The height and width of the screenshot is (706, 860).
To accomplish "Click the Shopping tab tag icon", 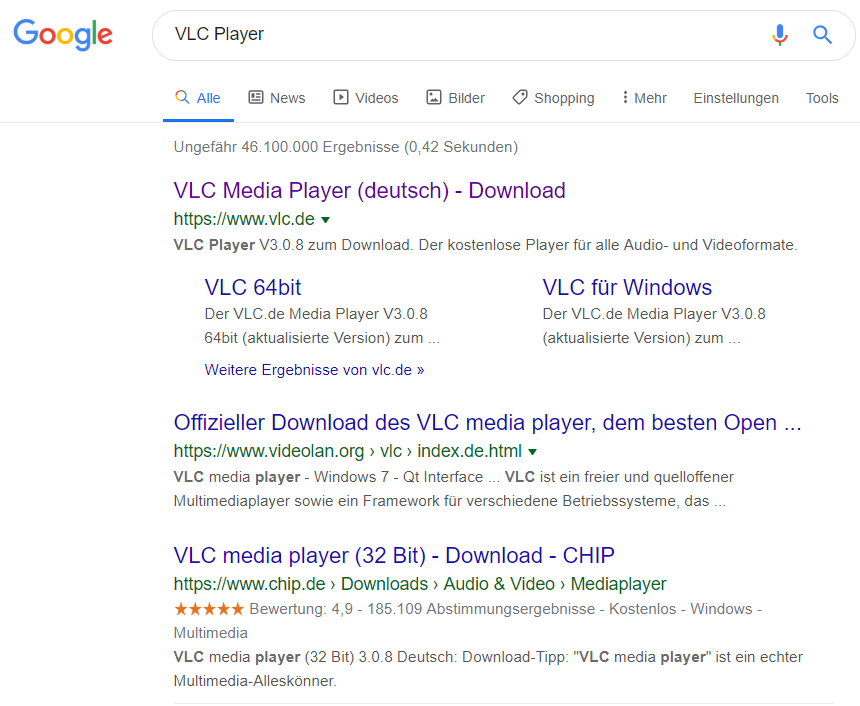I will 519,98.
